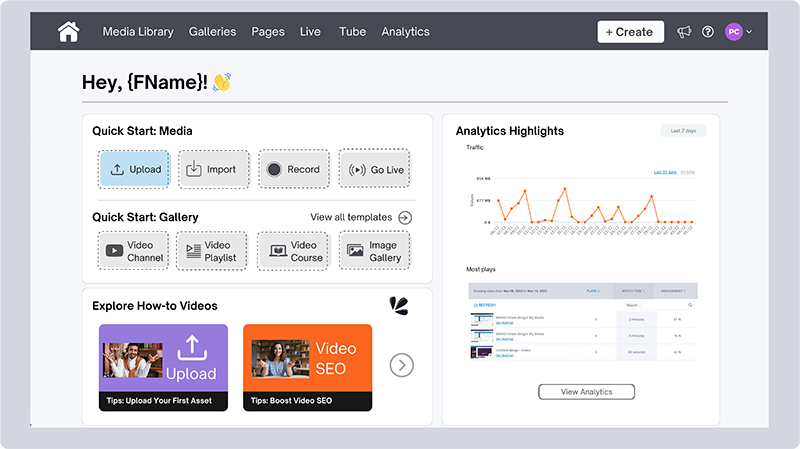Open the Live menu

(310, 32)
